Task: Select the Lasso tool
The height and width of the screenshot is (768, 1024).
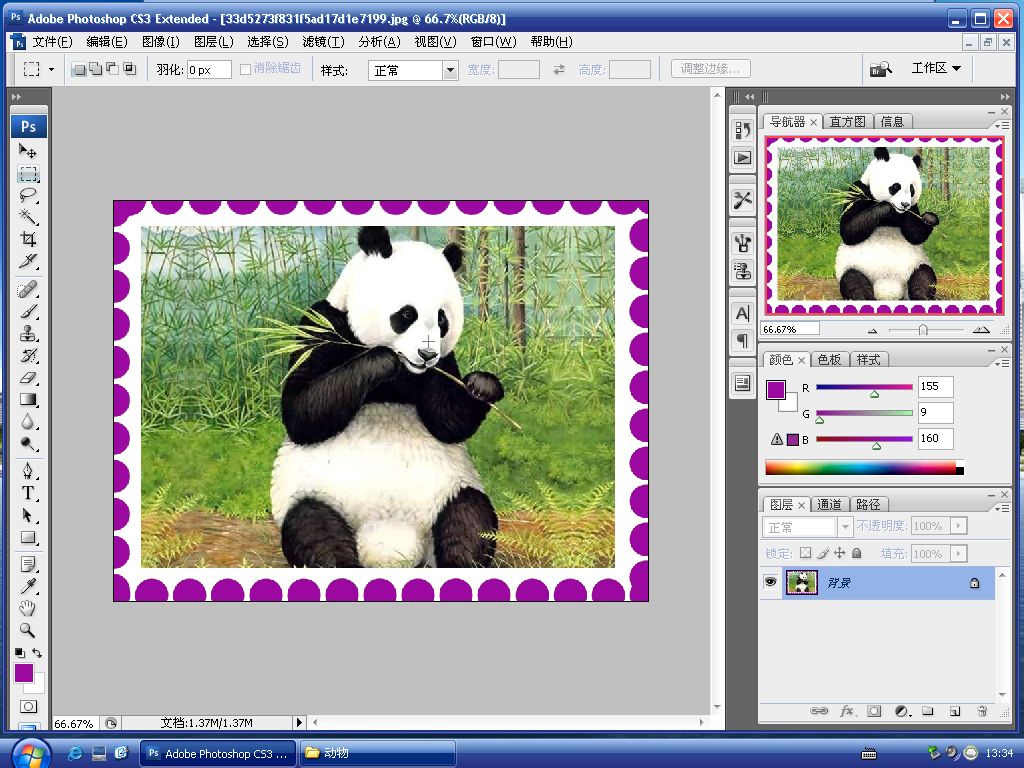Action: 27,193
